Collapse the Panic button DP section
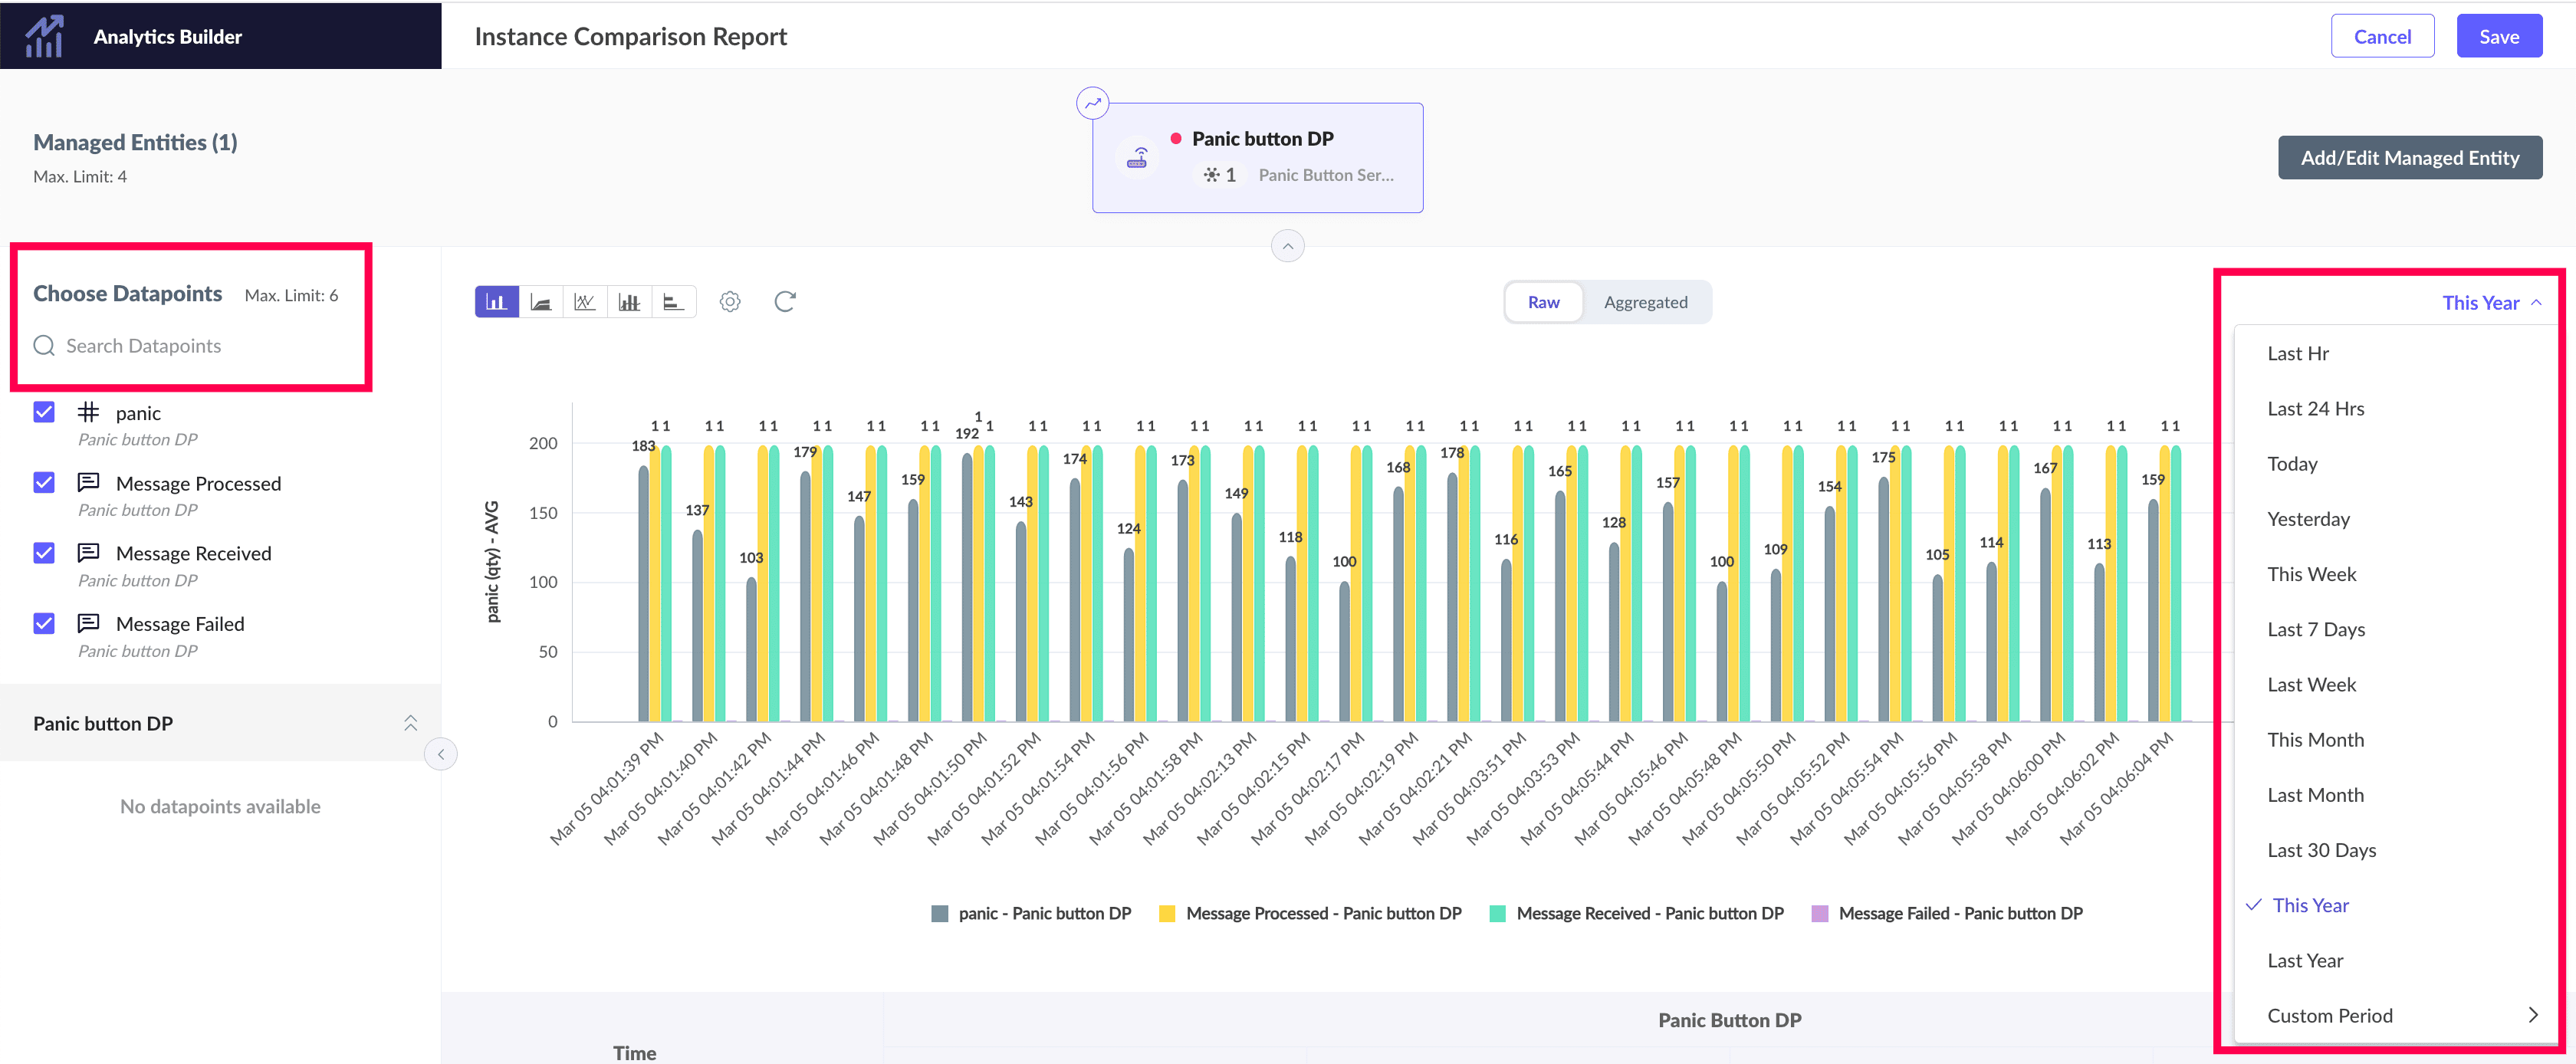Screen dimensions: 2576x1064 [x=410, y=723]
